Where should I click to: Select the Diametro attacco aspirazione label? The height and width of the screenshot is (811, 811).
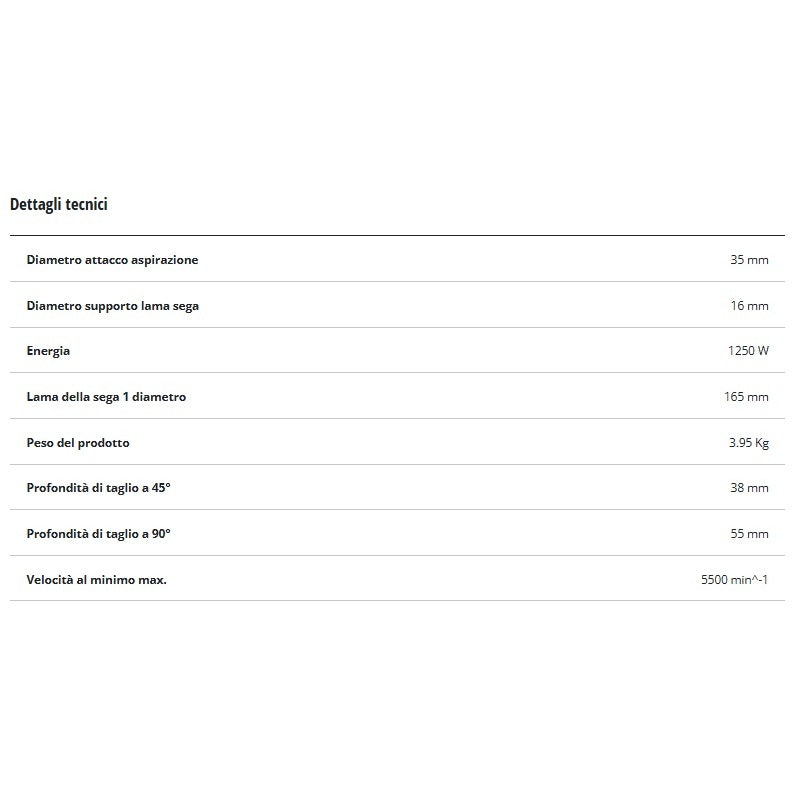coord(112,260)
